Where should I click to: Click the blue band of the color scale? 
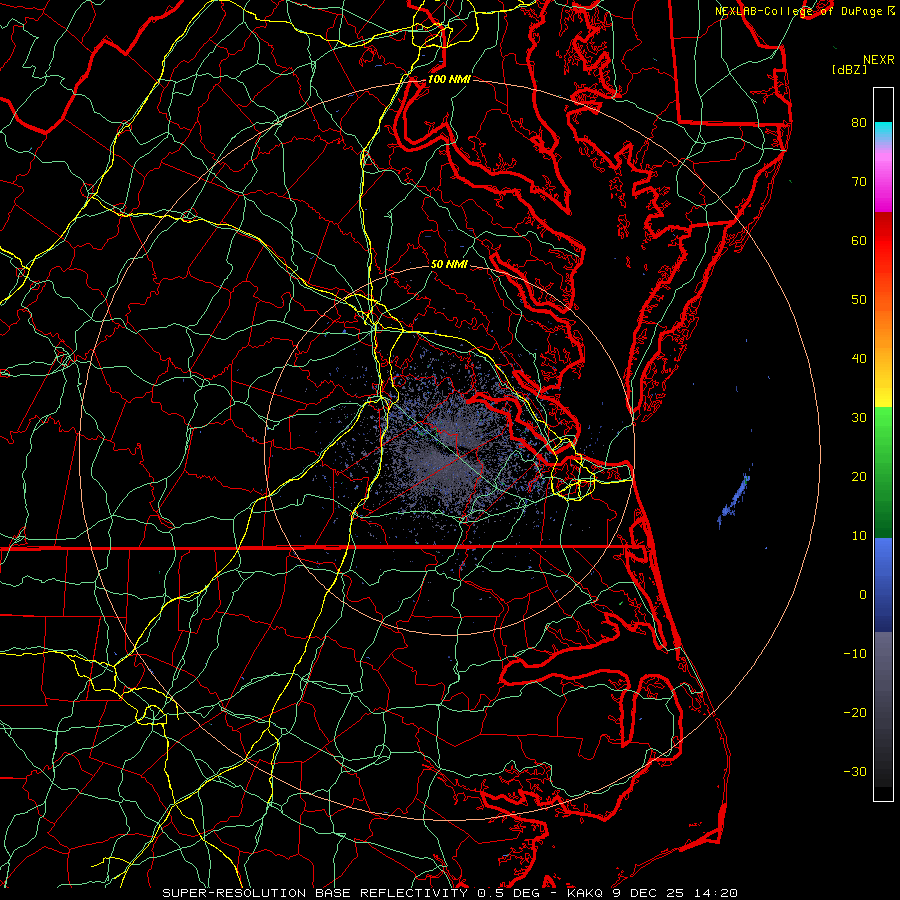pyautogui.click(x=883, y=584)
